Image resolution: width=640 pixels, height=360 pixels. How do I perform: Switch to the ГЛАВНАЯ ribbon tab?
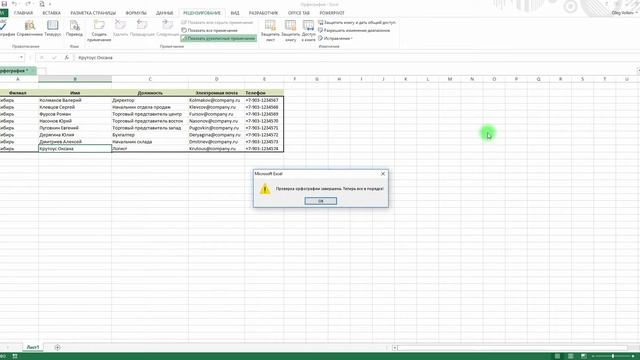23,13
